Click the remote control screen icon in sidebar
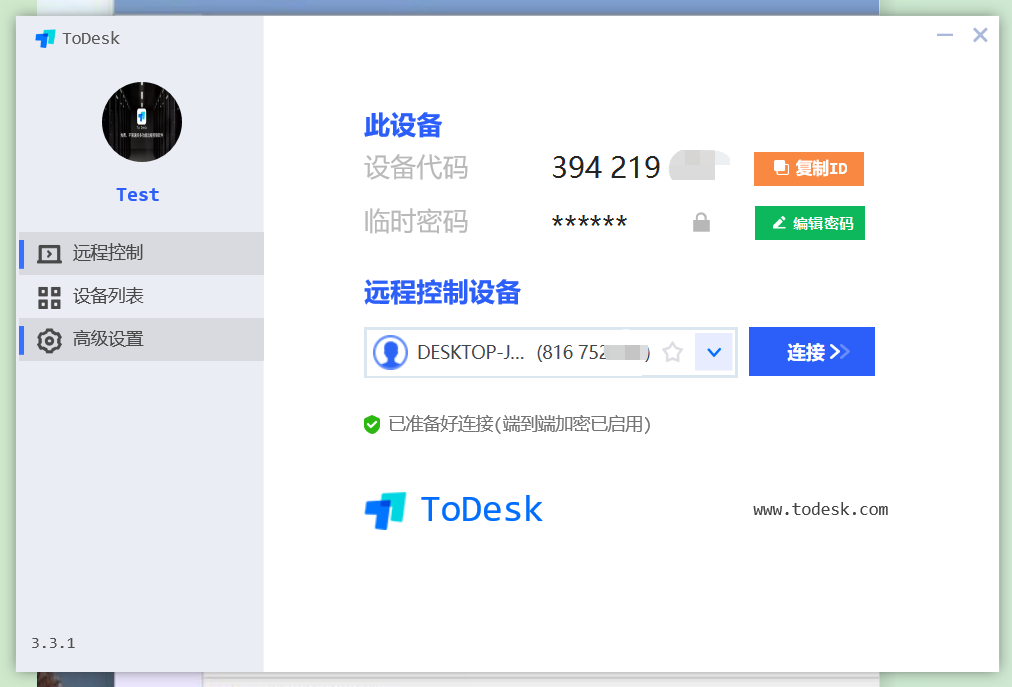This screenshot has width=1012, height=687. pyautogui.click(x=49, y=254)
